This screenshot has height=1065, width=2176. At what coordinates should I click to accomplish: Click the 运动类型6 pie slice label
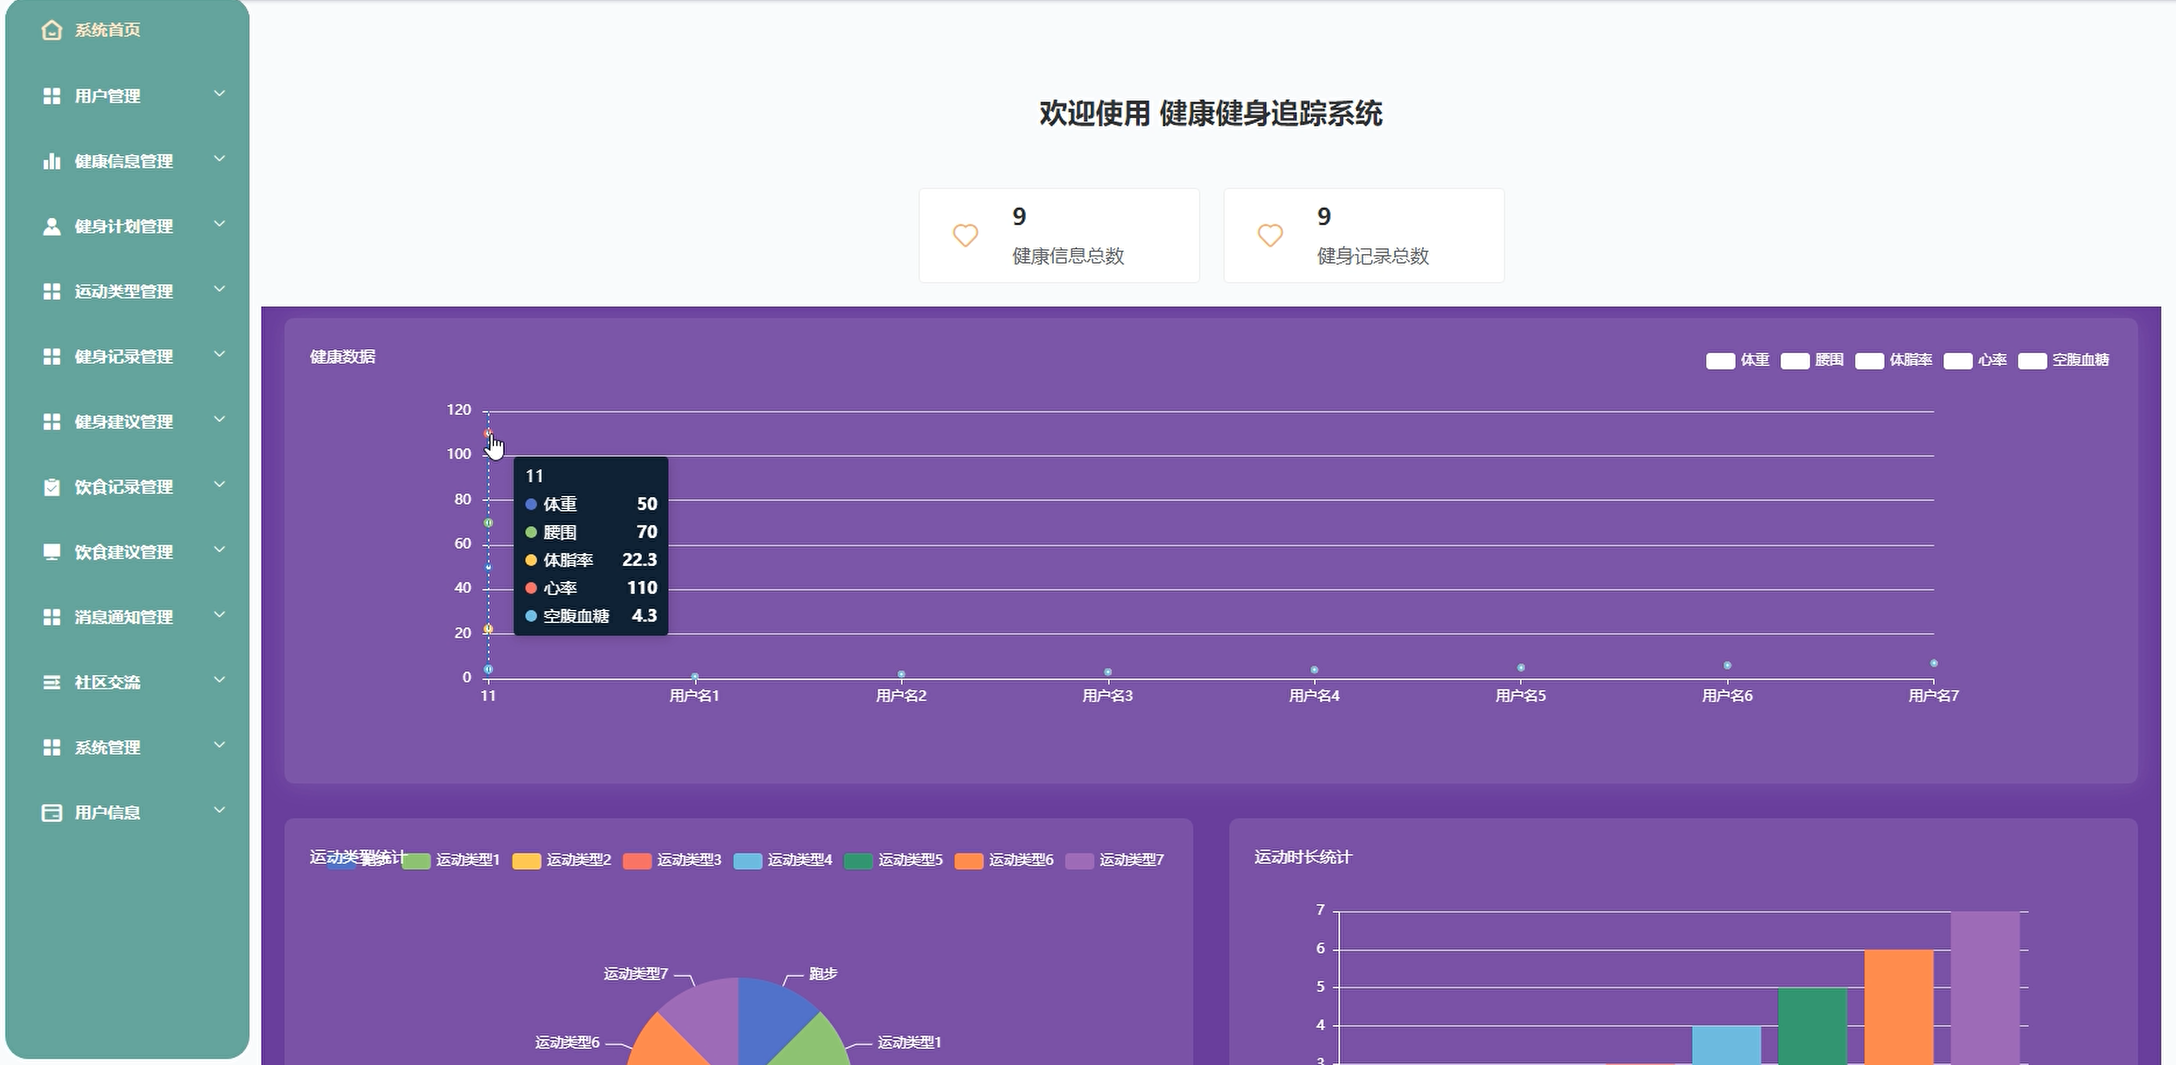567,1043
